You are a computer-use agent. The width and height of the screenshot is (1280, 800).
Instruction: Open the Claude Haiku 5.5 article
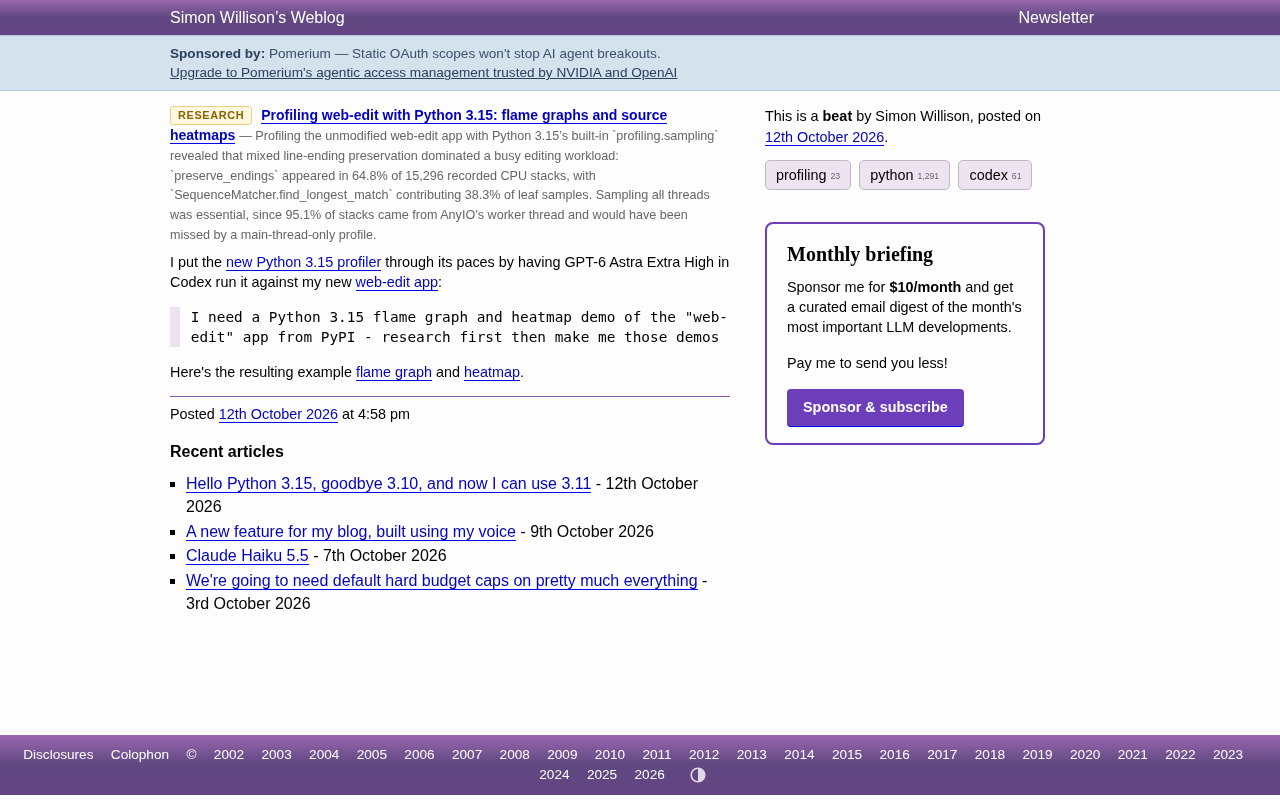tap(247, 556)
